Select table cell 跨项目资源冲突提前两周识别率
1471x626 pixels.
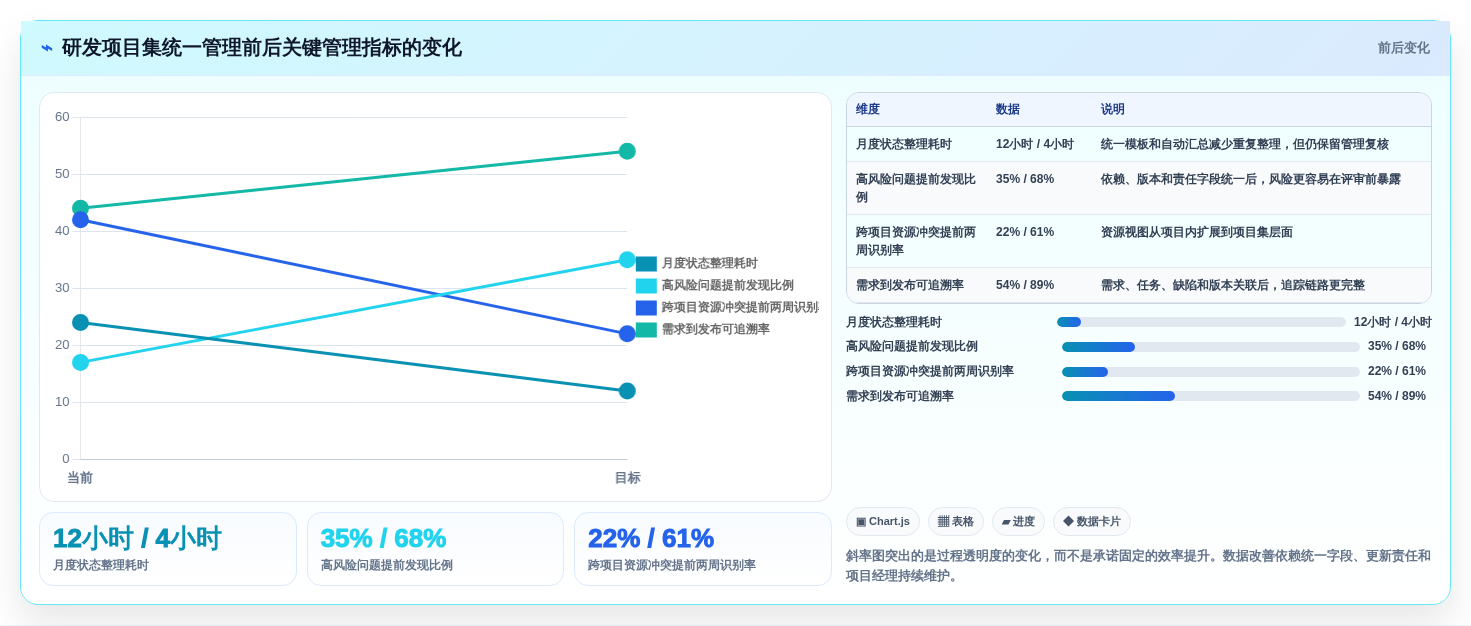pos(916,241)
